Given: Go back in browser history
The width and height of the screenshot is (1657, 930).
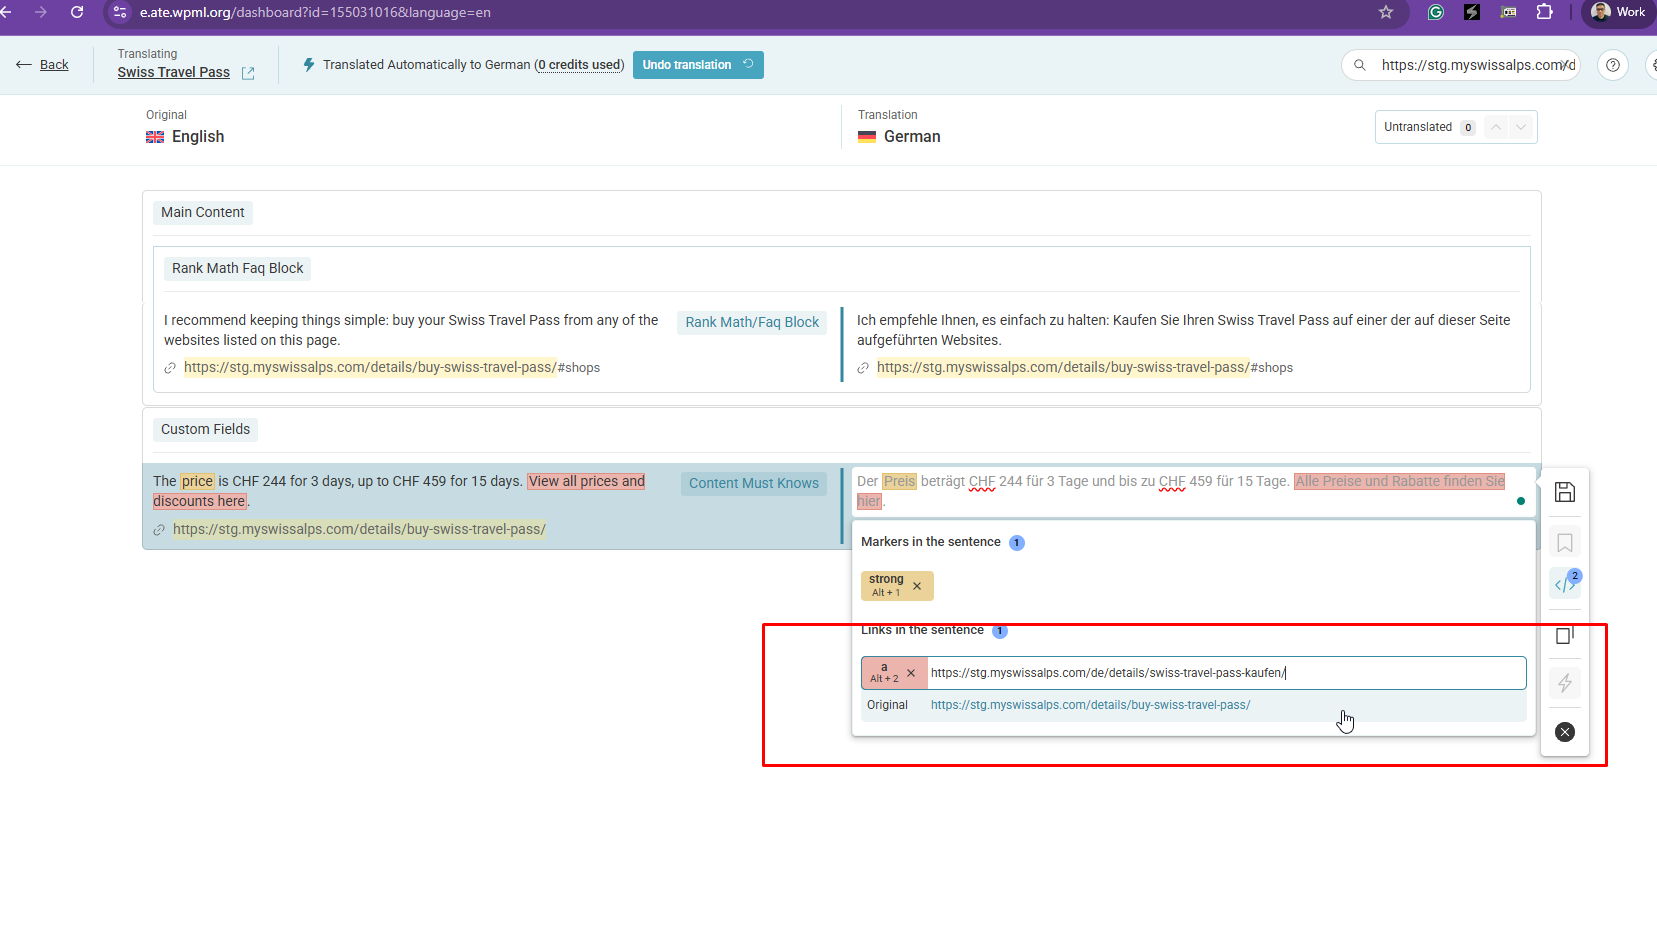Looking at the screenshot, I should coord(5,12).
